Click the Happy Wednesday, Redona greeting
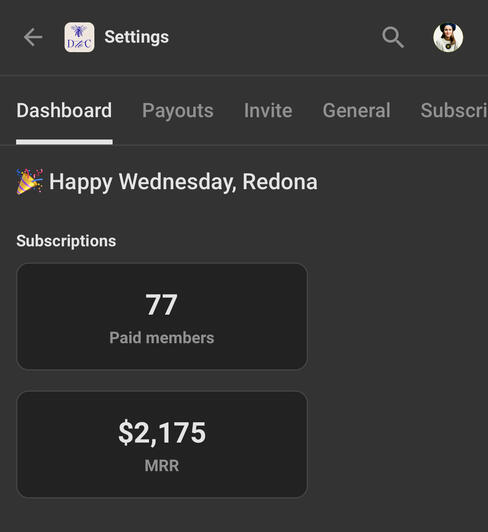The height and width of the screenshot is (532, 488). pos(183,182)
